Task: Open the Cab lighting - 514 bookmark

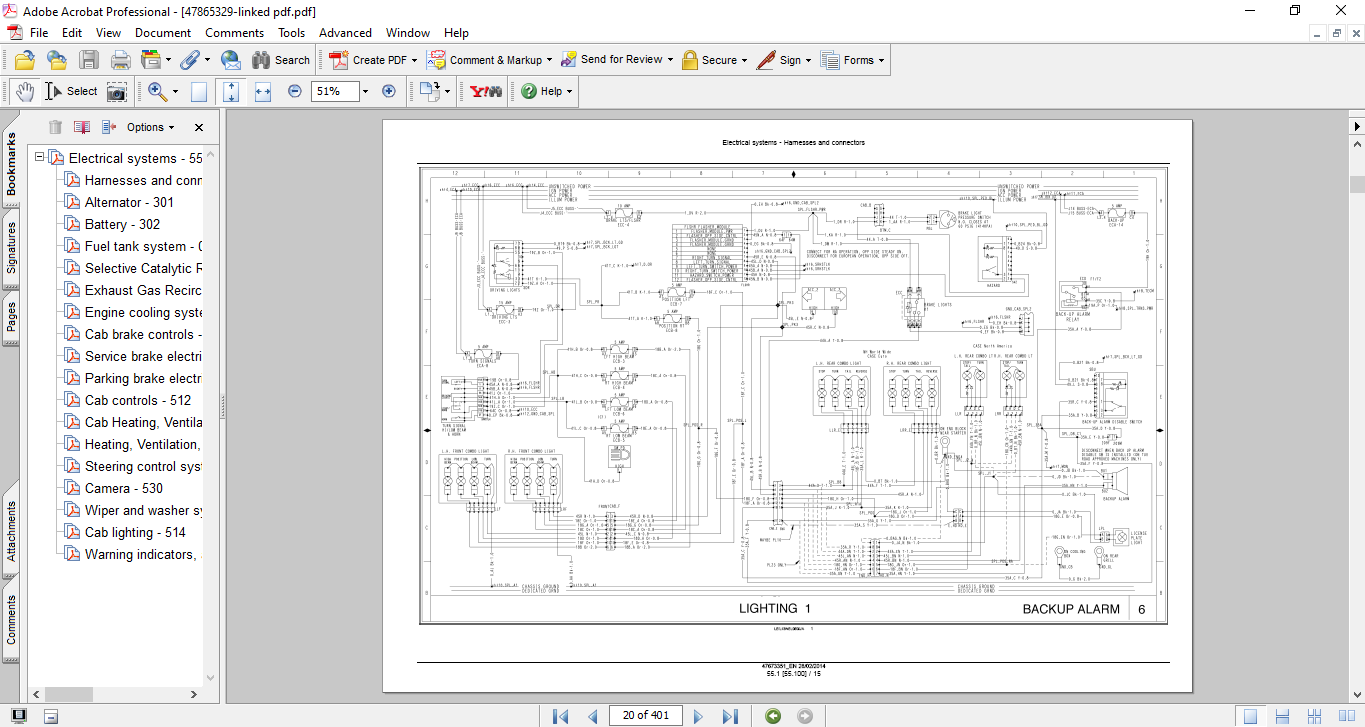Action: (x=136, y=534)
